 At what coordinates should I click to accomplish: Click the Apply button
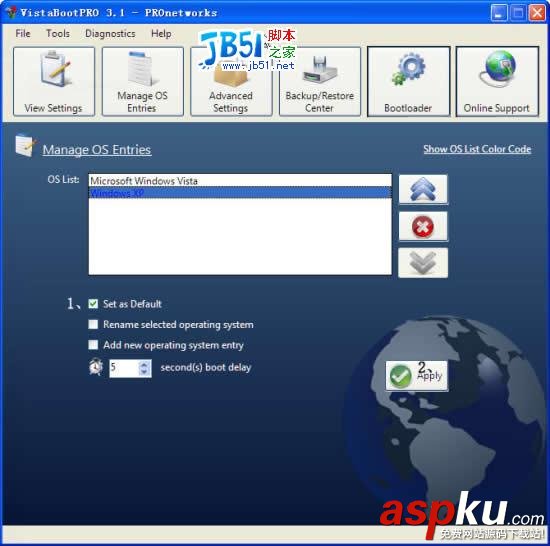pyautogui.click(x=416, y=376)
